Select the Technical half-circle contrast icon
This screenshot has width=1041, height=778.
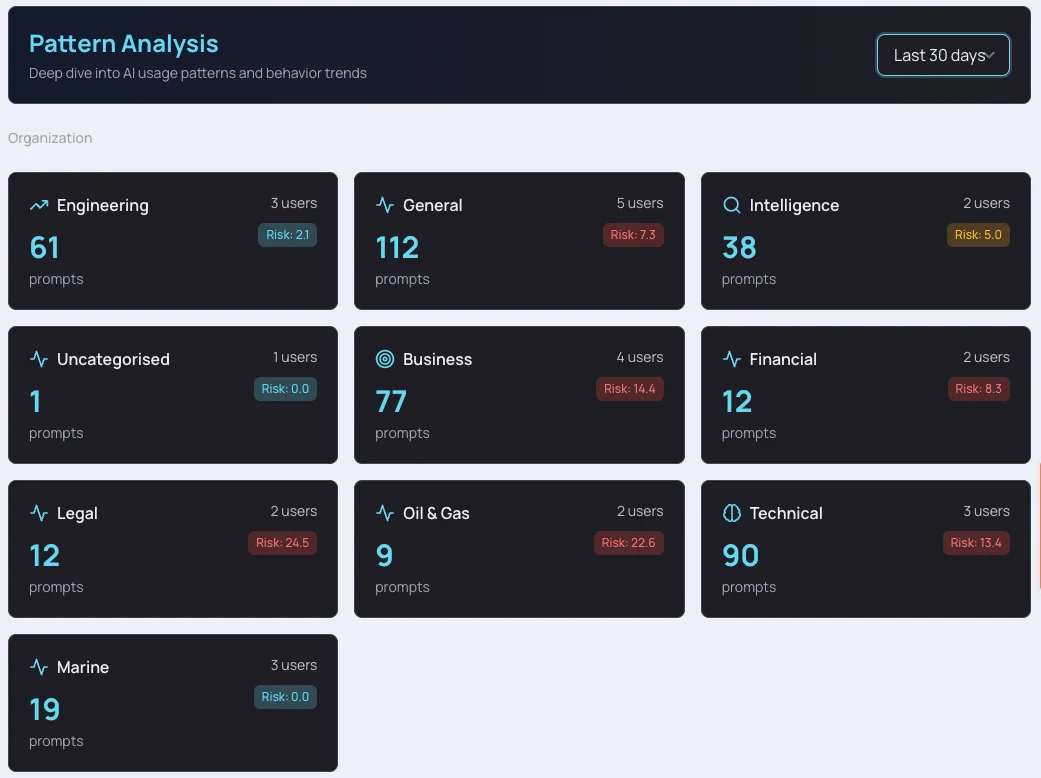click(x=733, y=512)
